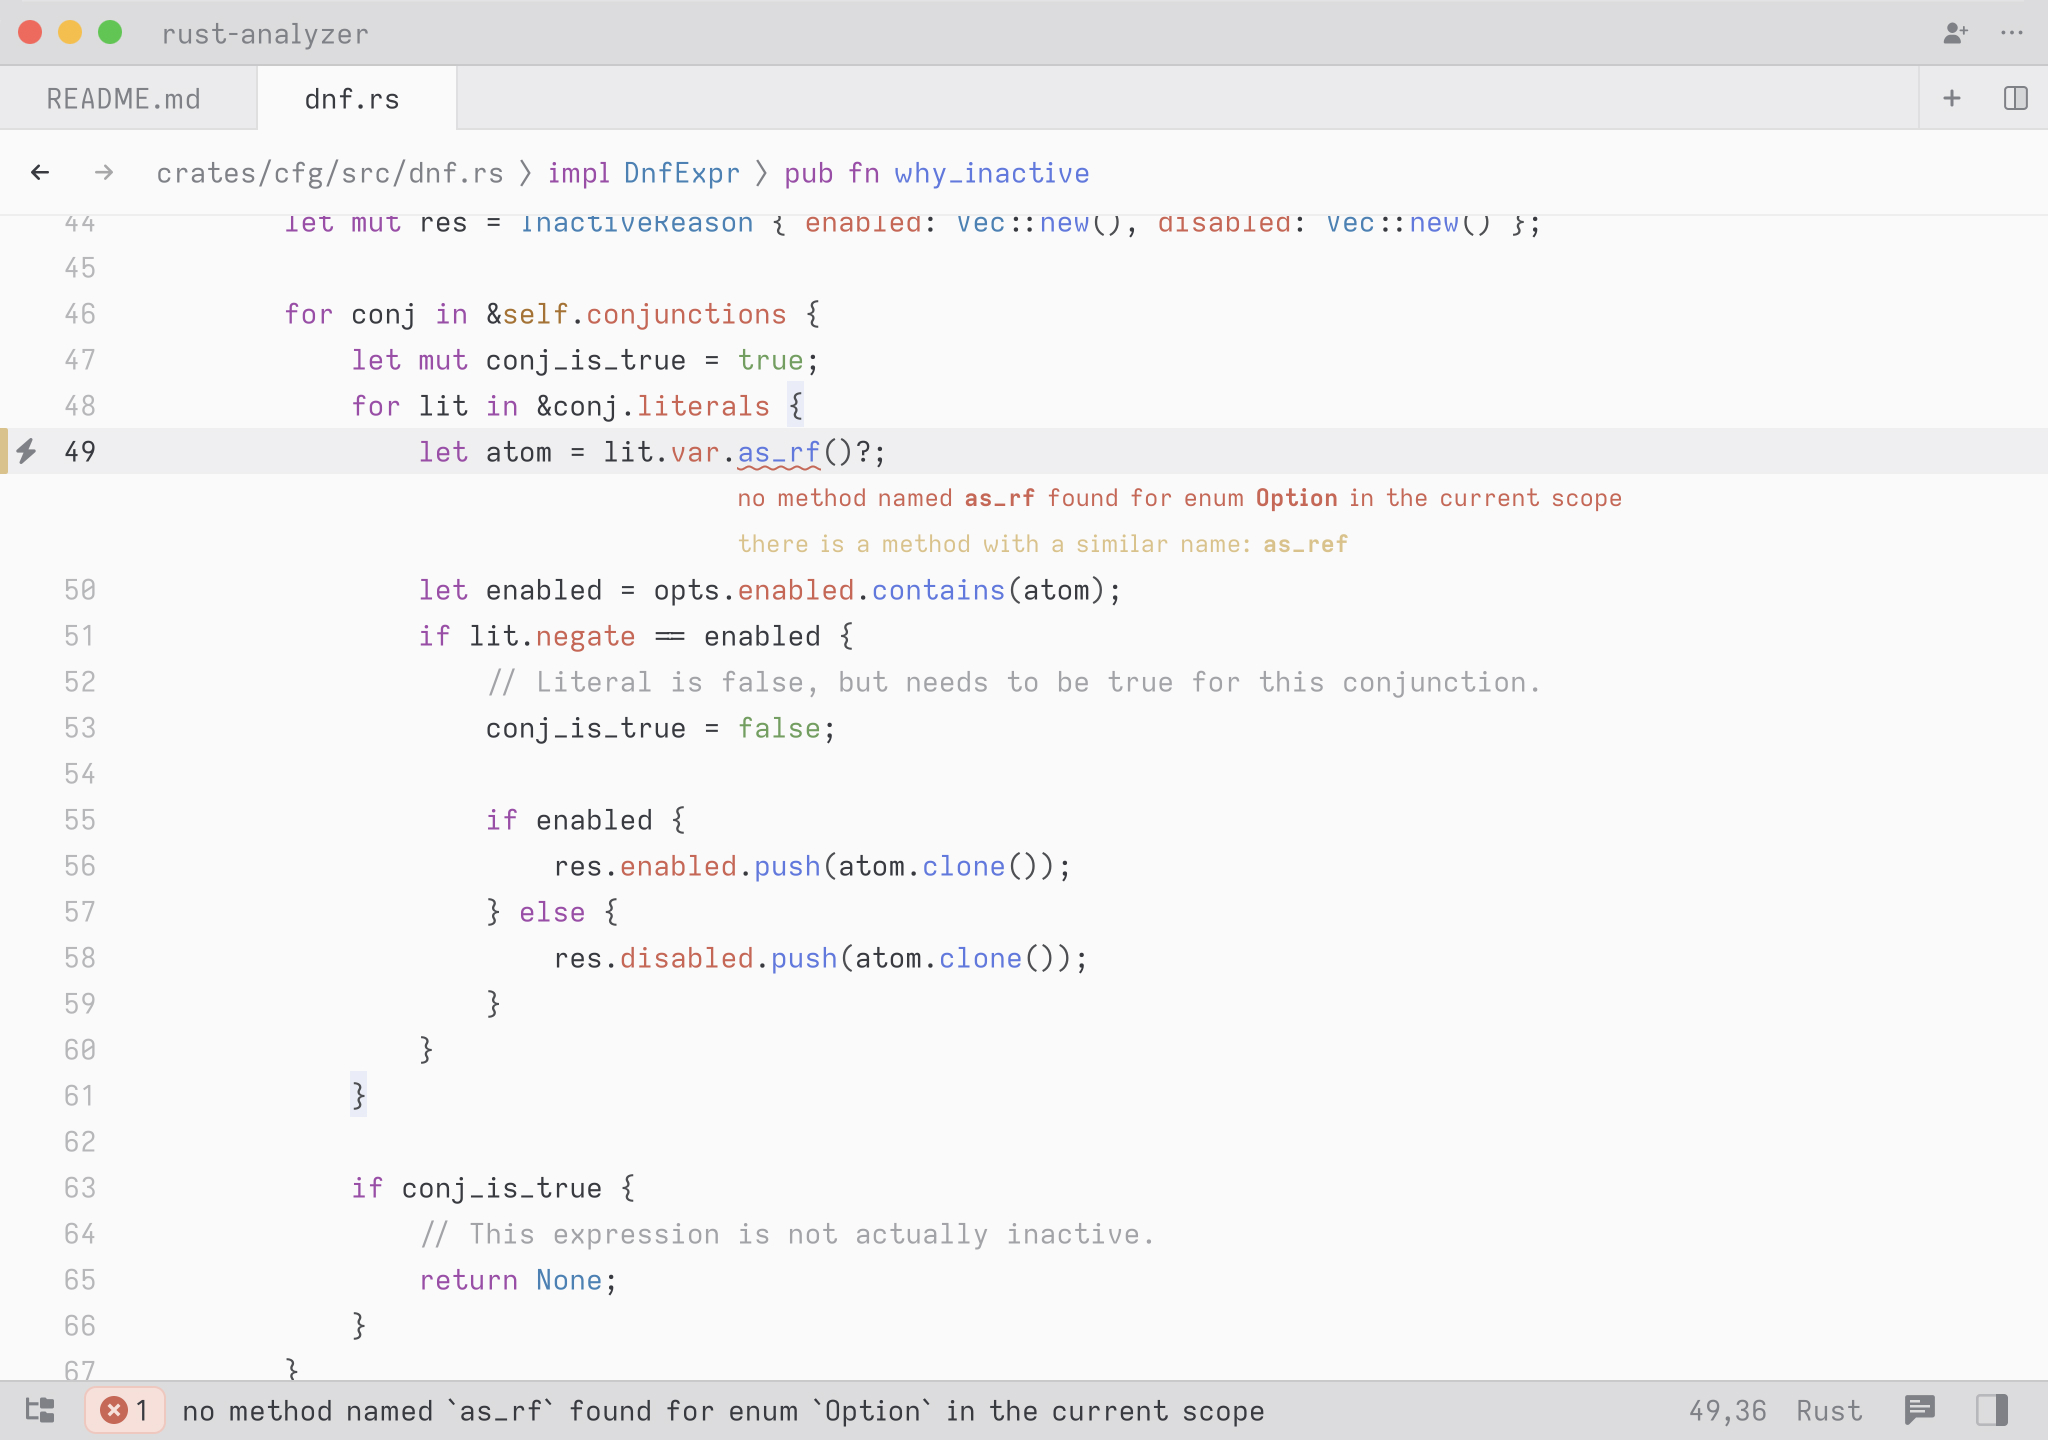Viewport: 2048px width, 1440px height.
Task: Toggle the right dock panel icon
Action: 1992,1410
